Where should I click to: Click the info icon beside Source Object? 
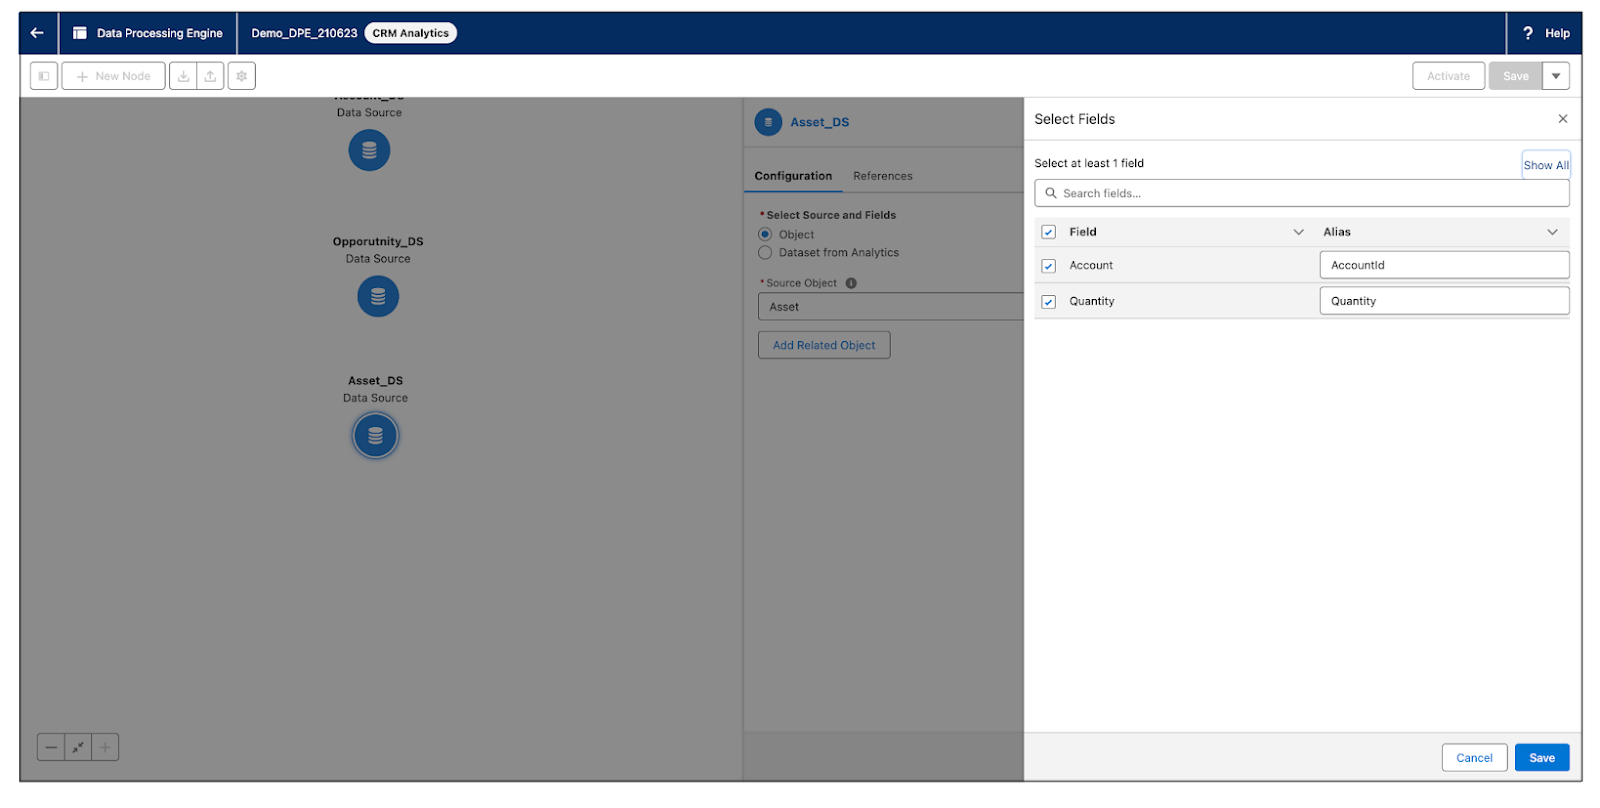(x=851, y=283)
